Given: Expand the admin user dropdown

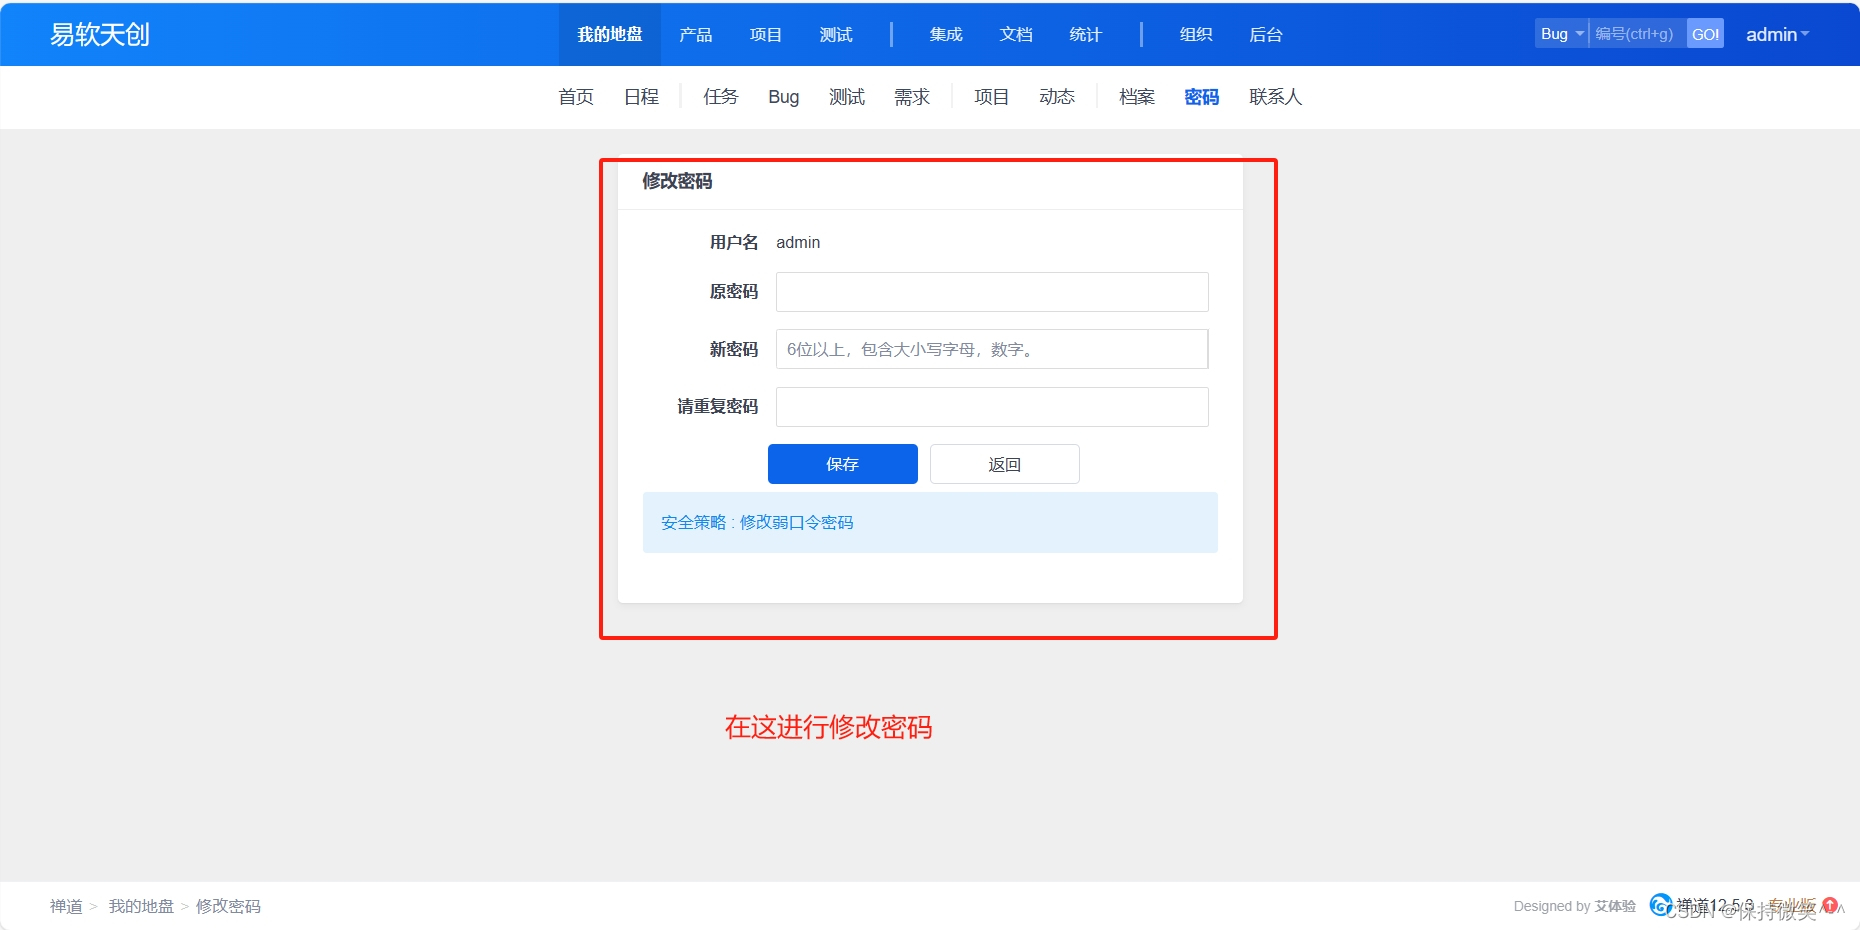Looking at the screenshot, I should [x=1777, y=34].
